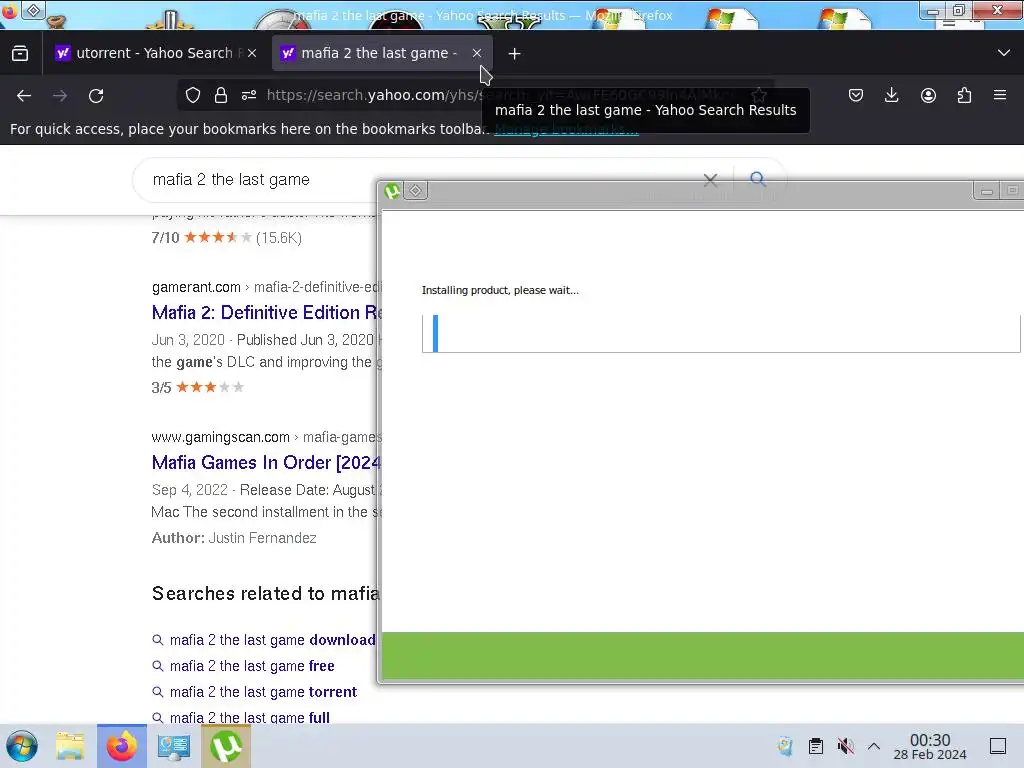Viewport: 1024px width, 768px height.
Task: Open Firefox View button in tab bar
Action: (20, 54)
